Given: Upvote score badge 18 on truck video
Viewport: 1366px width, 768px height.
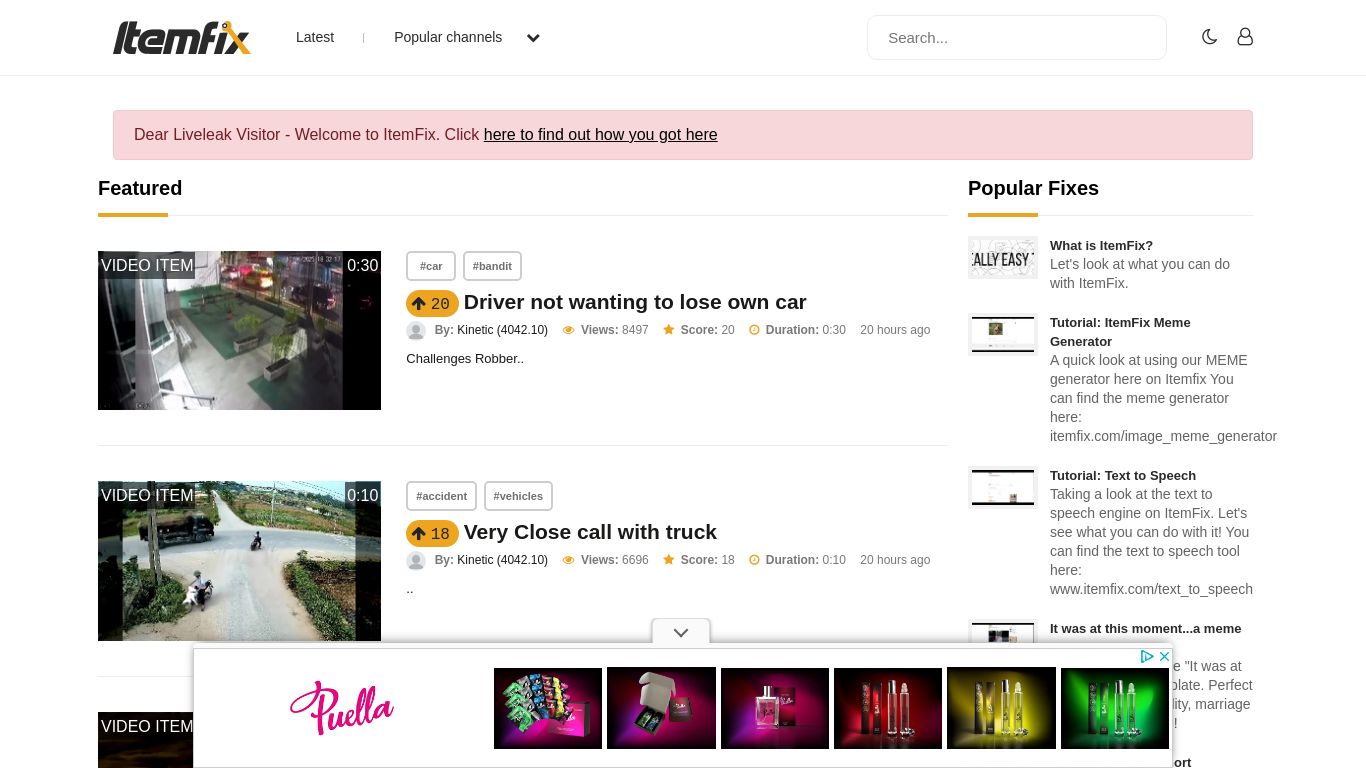Looking at the screenshot, I should pyautogui.click(x=432, y=534).
